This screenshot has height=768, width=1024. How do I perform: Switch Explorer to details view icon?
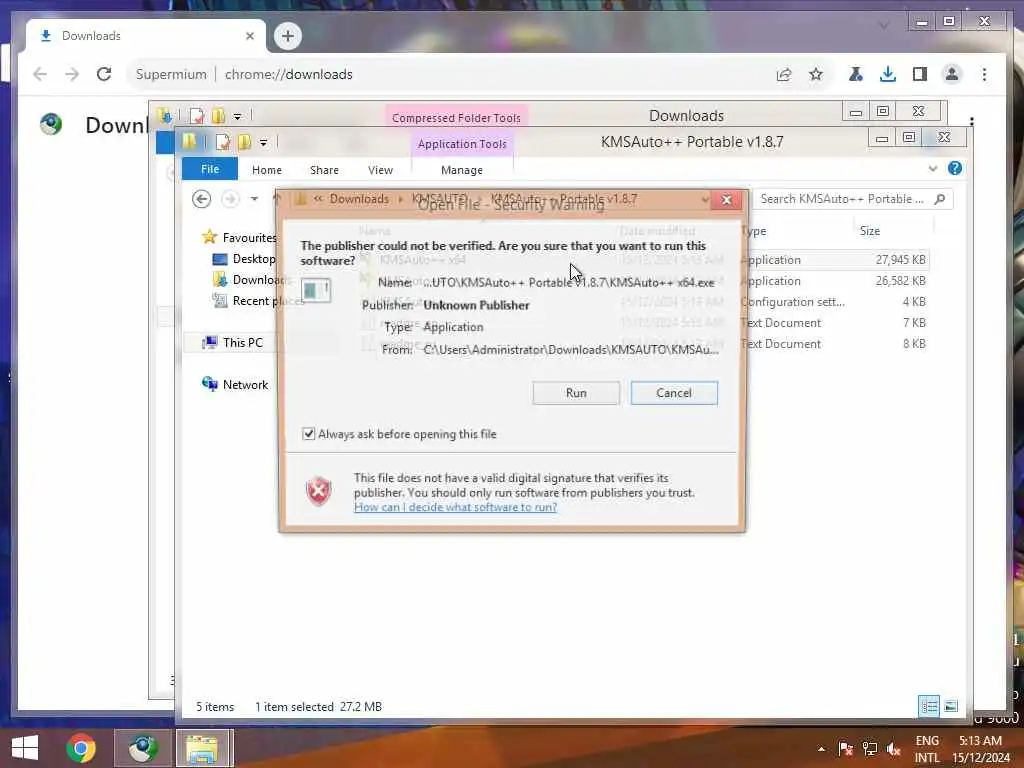click(x=929, y=706)
